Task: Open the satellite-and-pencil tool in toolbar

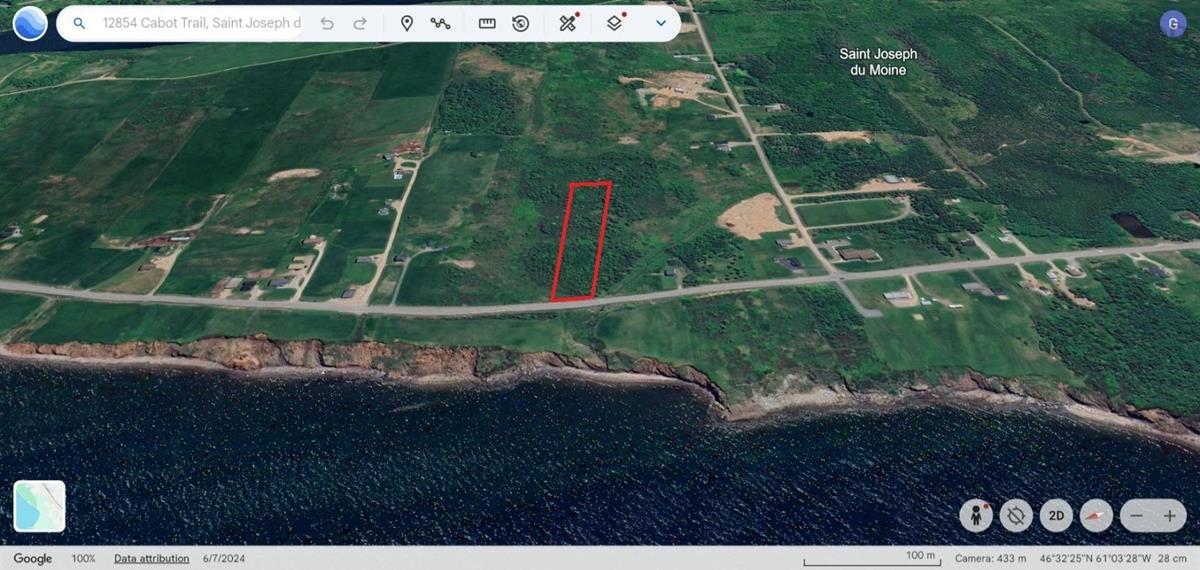Action: (568, 23)
